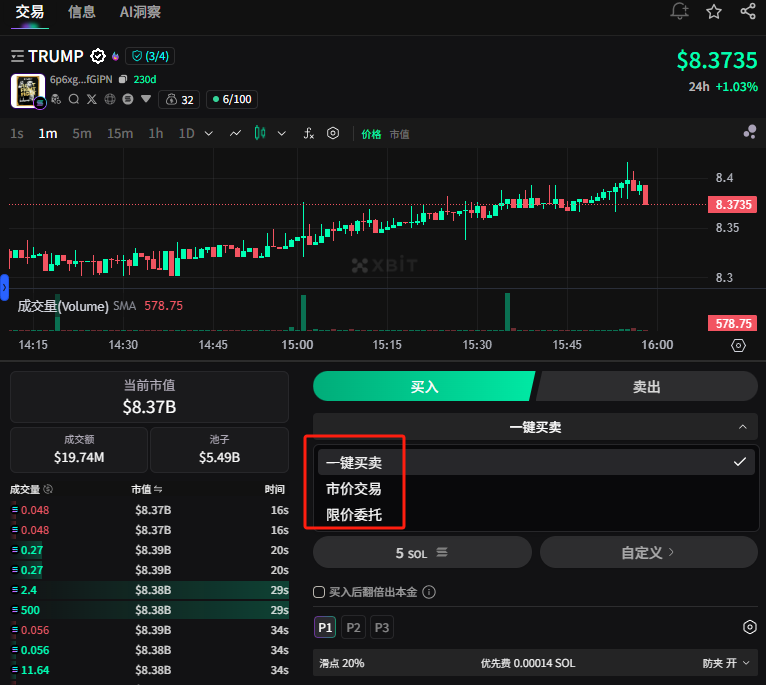Open chart settings hexagon icon in toolbar
766x685 pixels.
(333, 133)
